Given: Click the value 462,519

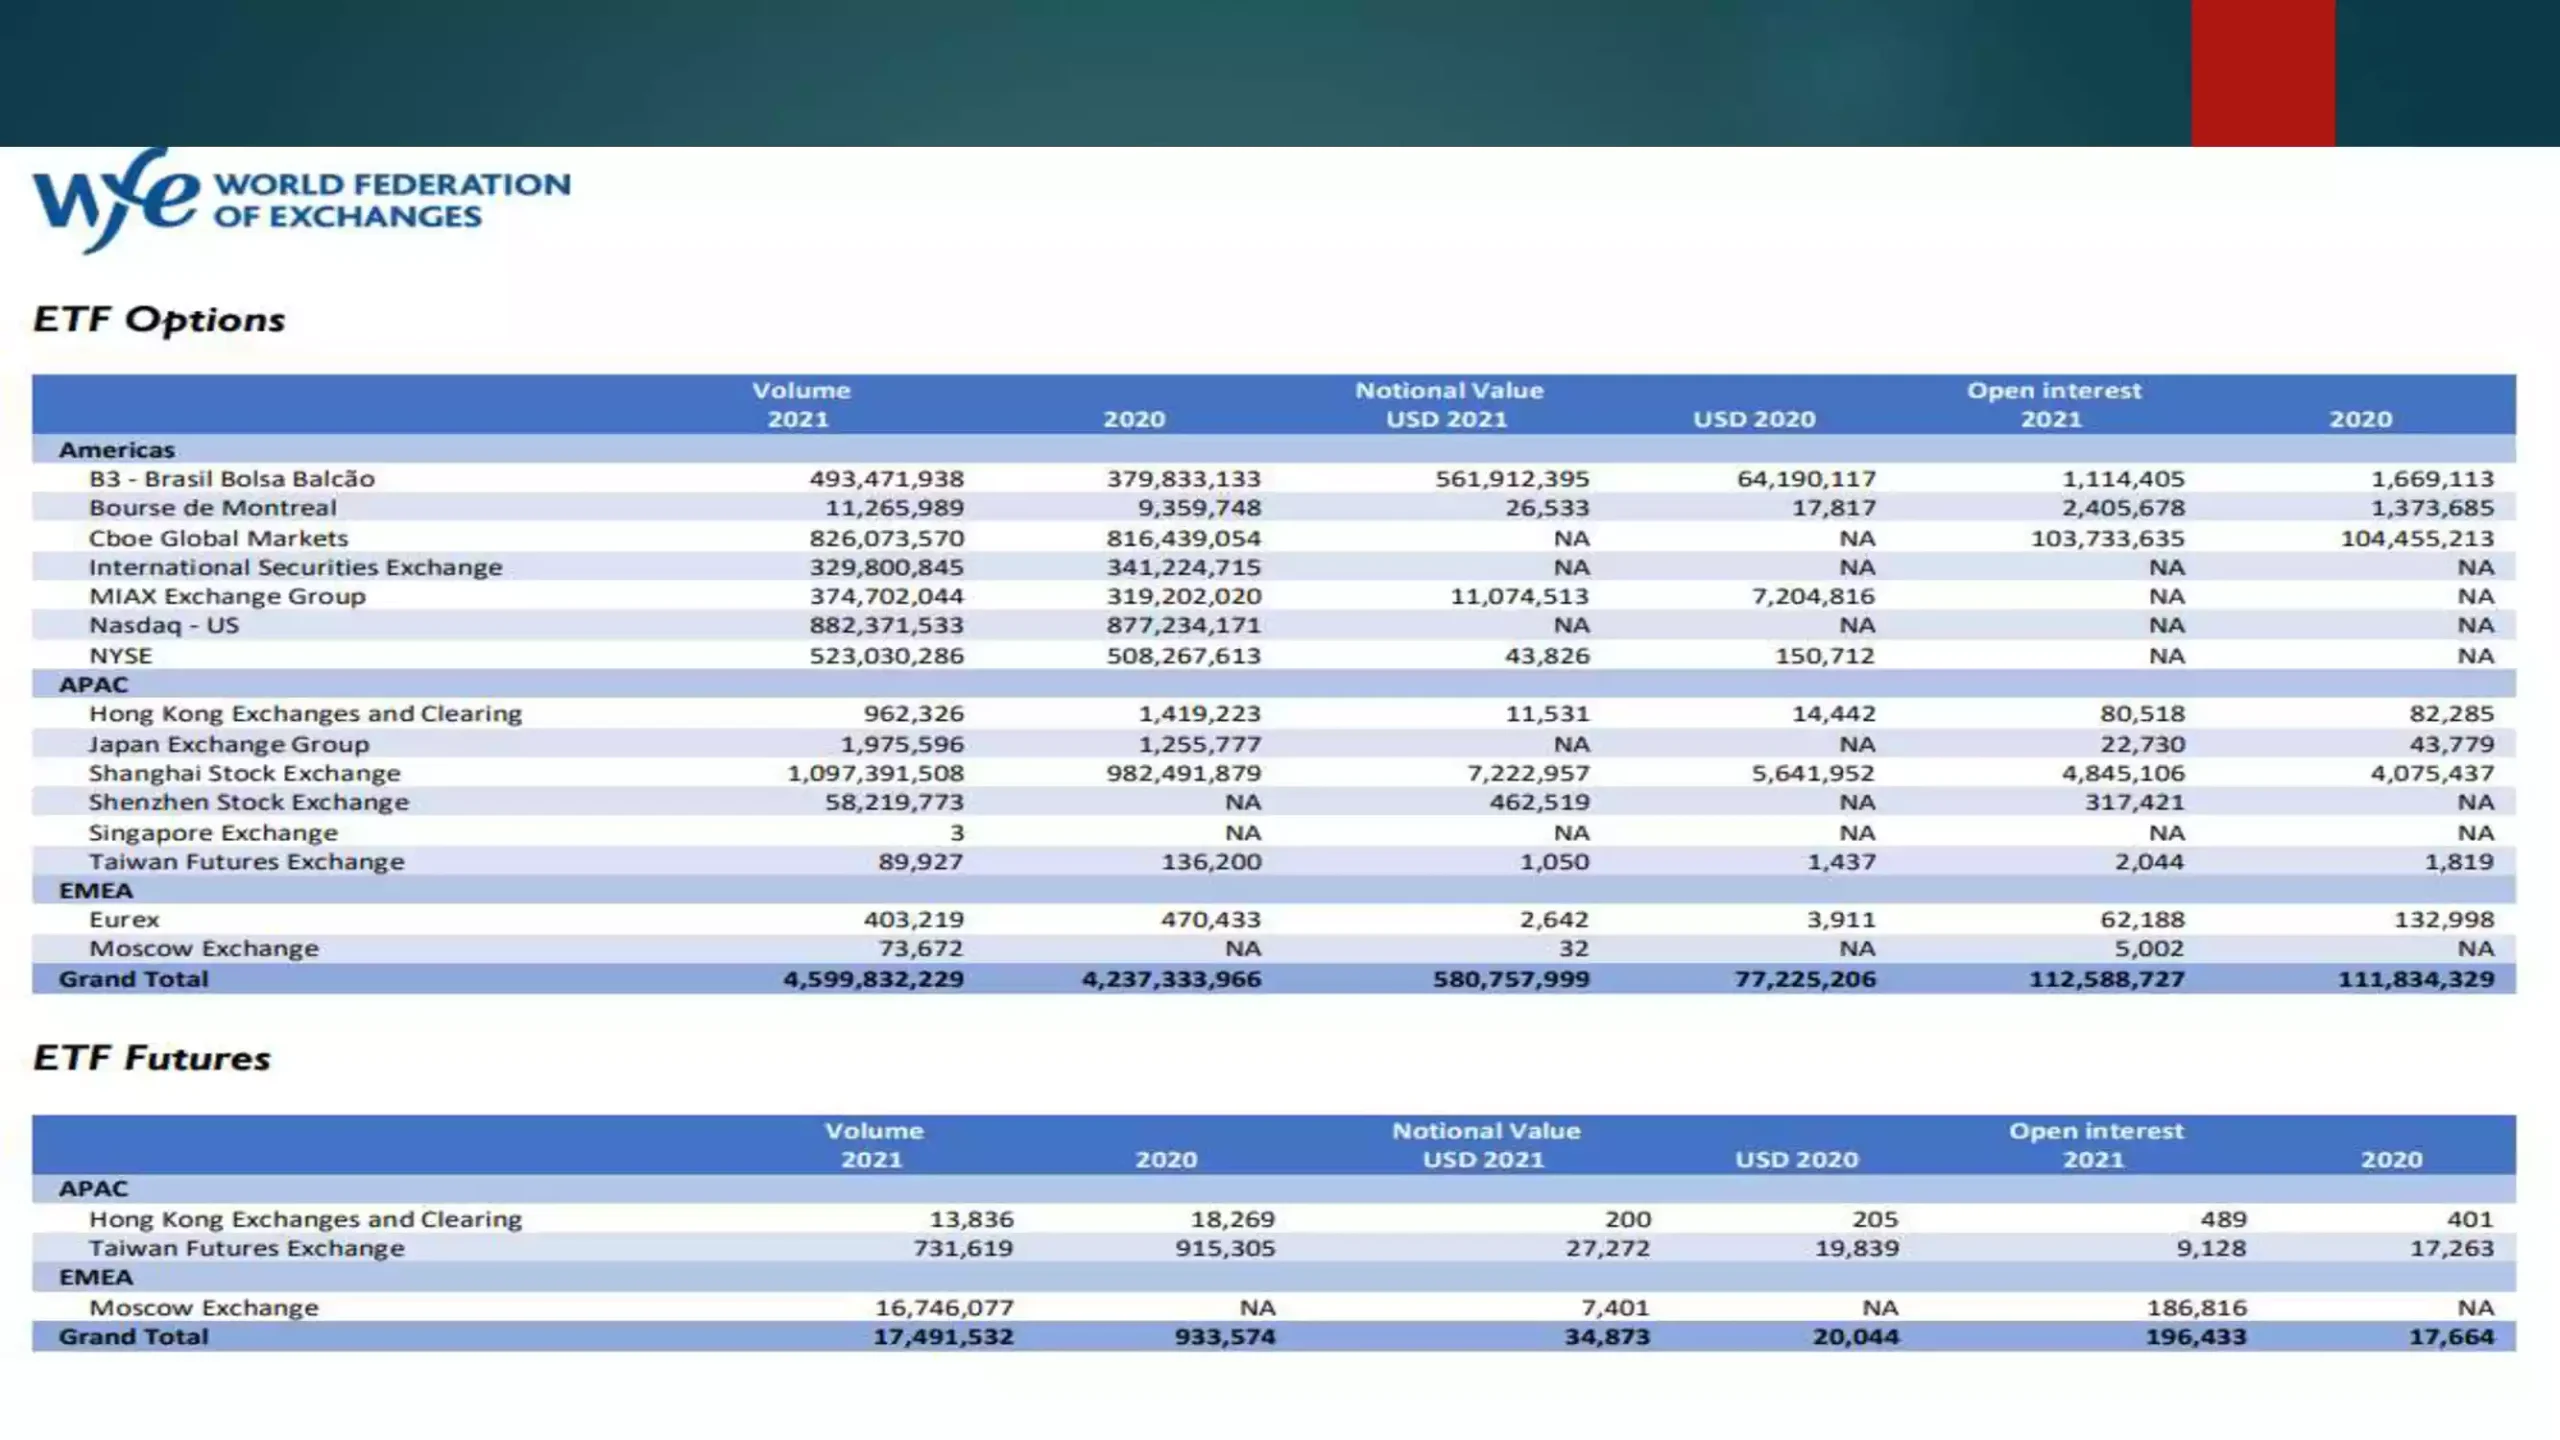Looking at the screenshot, I should tap(1540, 802).
